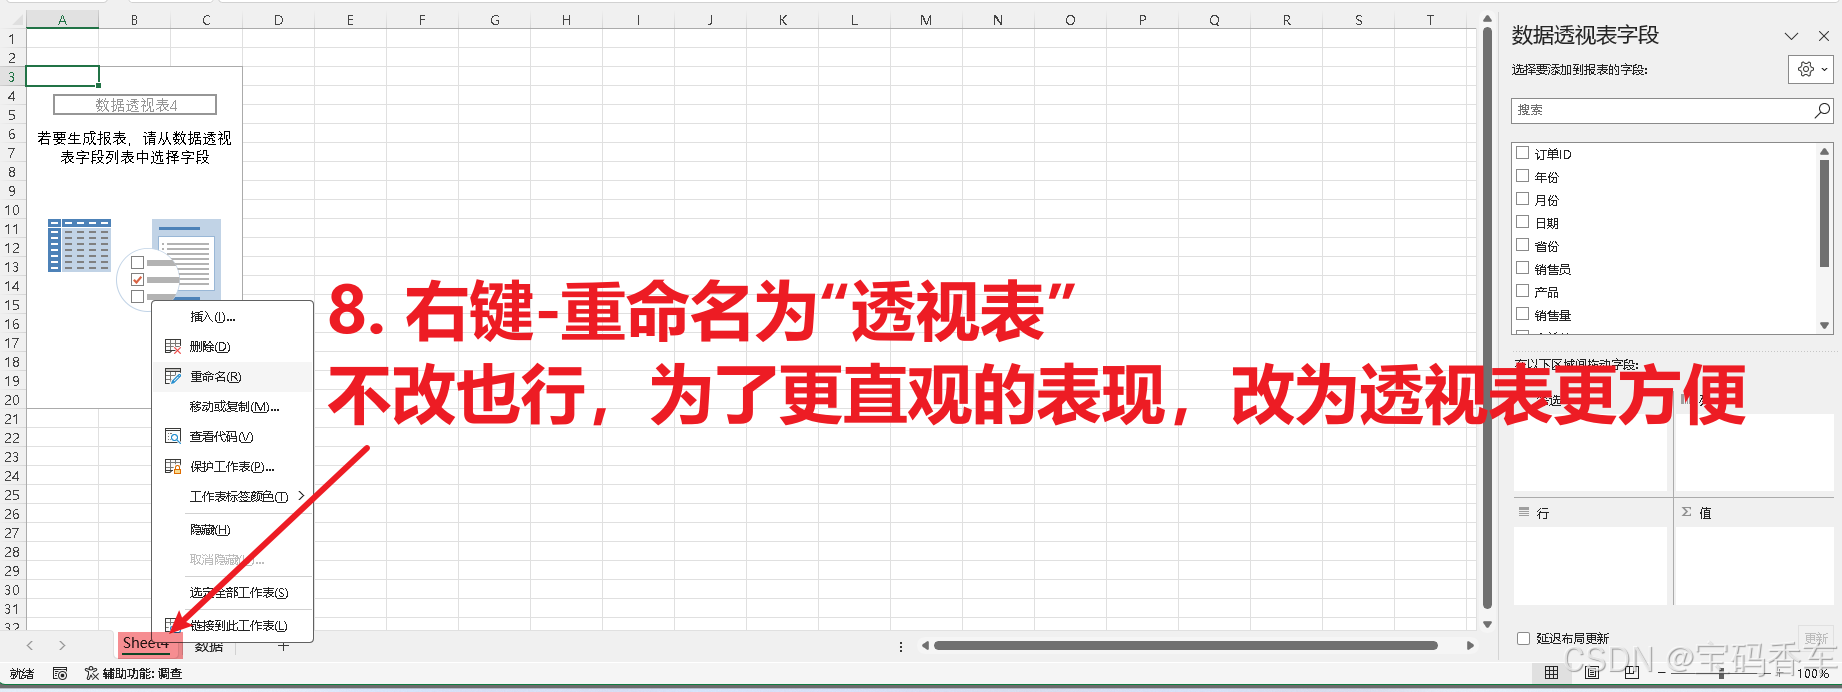Click the macro recording icon in the status bar
This screenshot has height=692, width=1842.
click(60, 673)
